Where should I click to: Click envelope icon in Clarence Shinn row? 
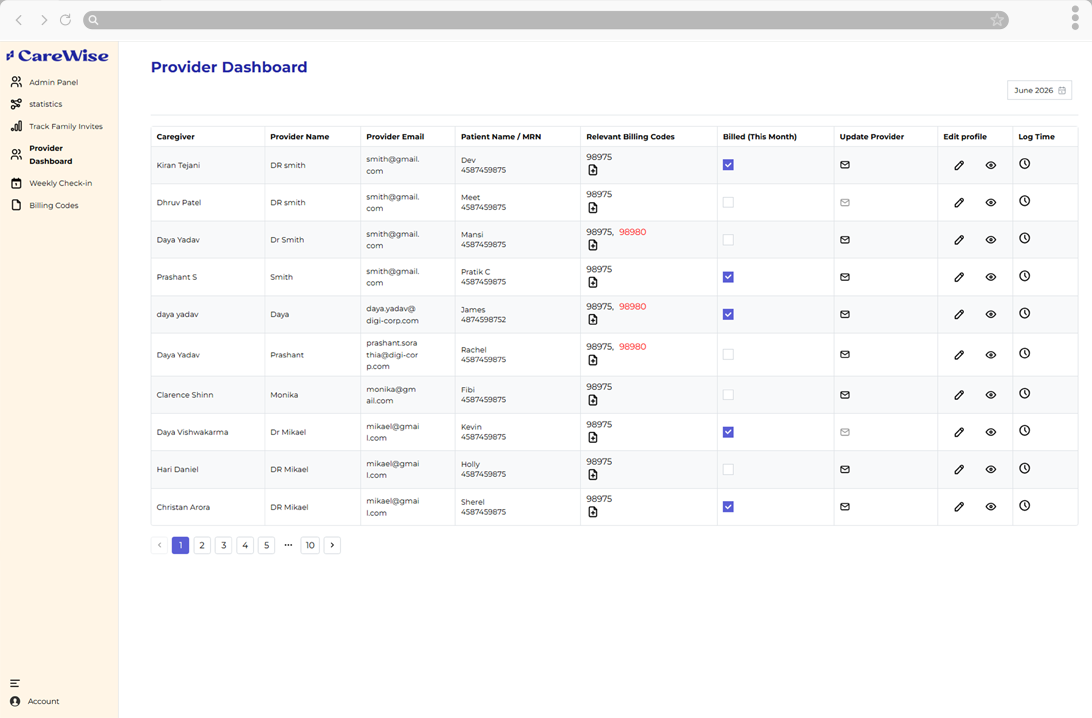(845, 395)
